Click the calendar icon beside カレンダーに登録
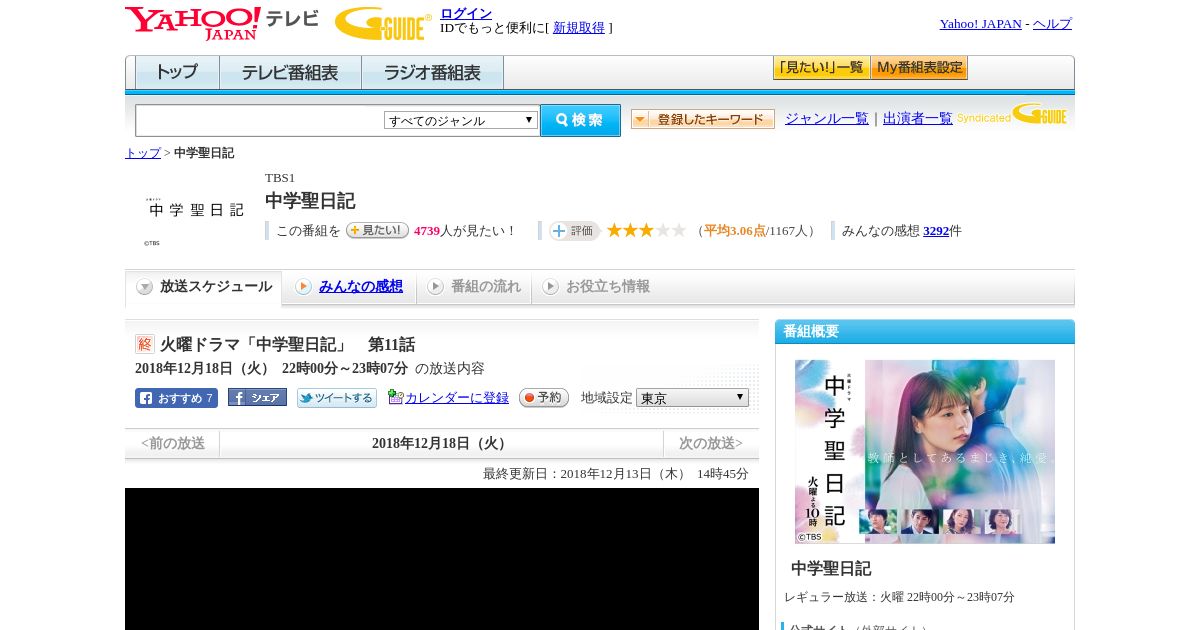1200x630 pixels. tap(395, 397)
